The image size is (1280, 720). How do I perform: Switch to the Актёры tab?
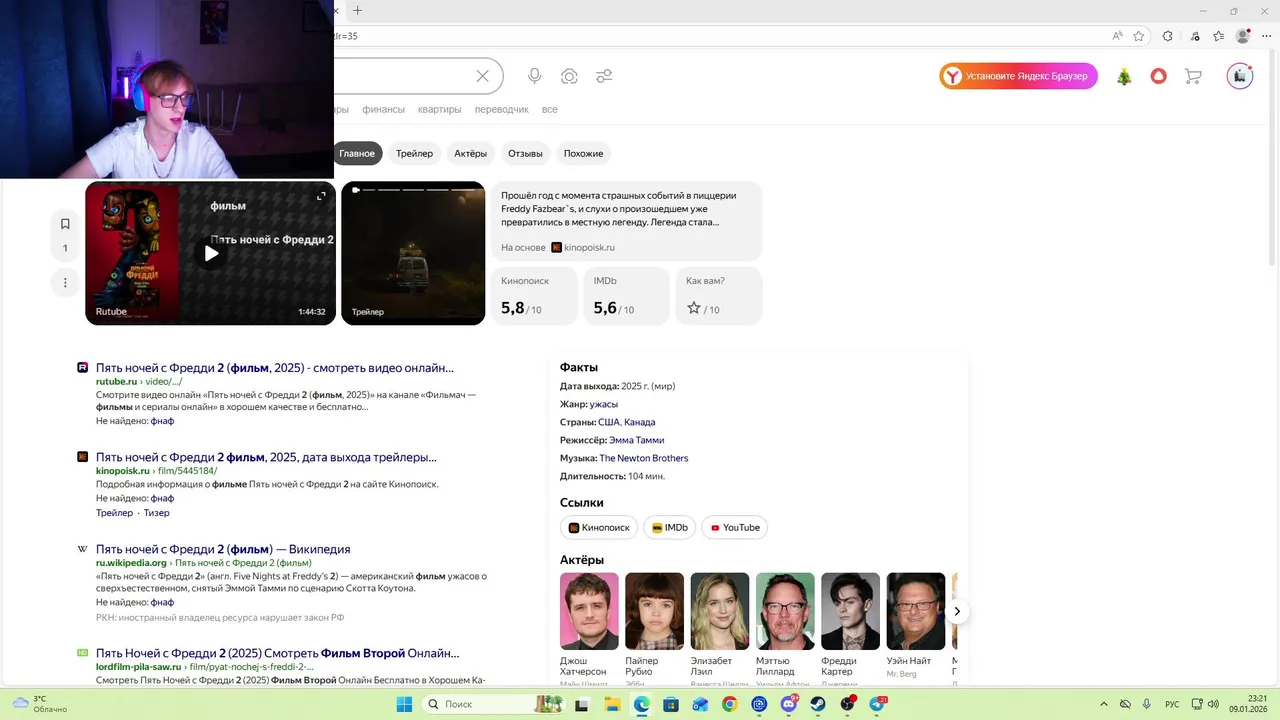[470, 153]
